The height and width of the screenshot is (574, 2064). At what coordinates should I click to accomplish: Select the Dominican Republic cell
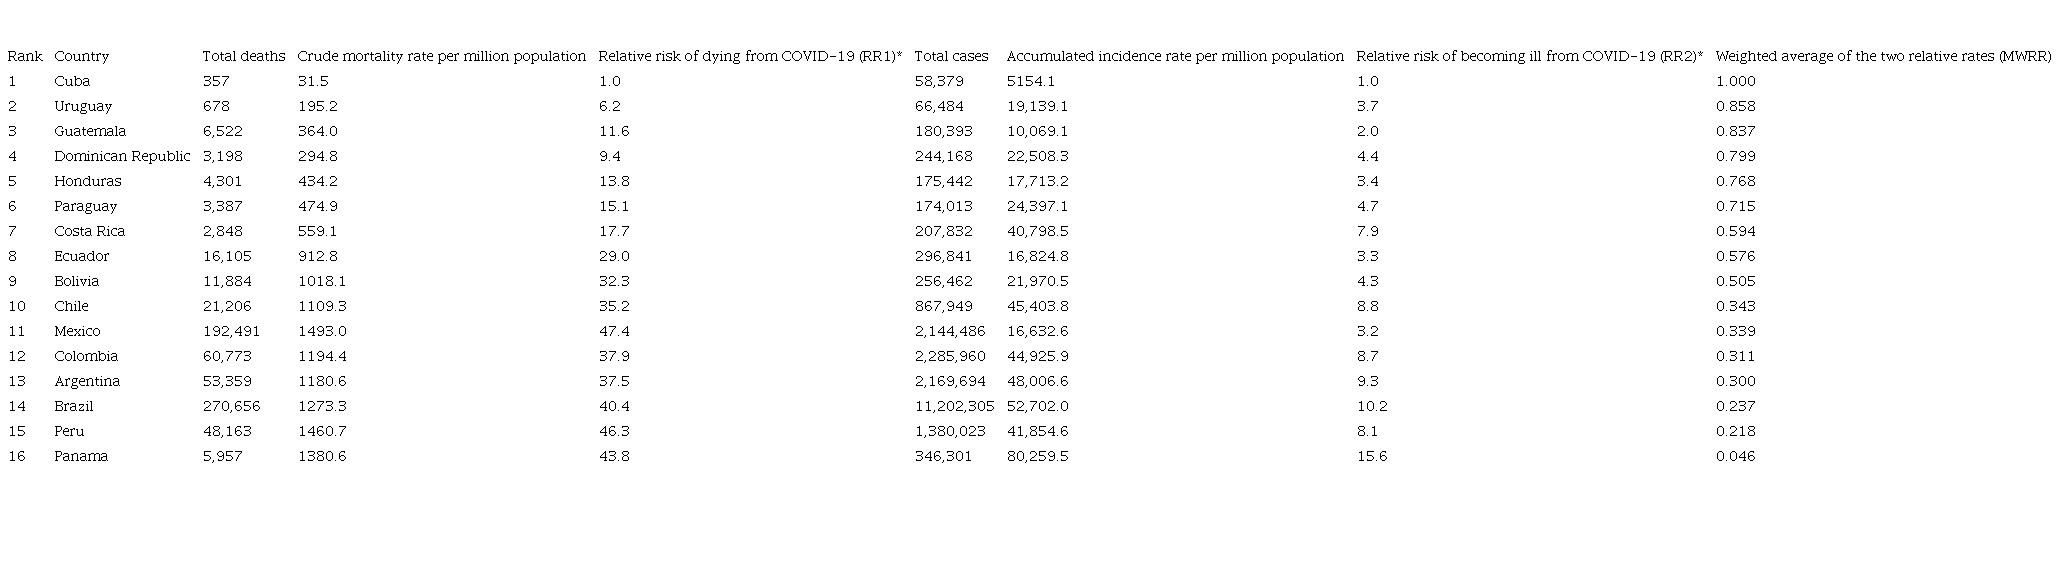(122, 156)
